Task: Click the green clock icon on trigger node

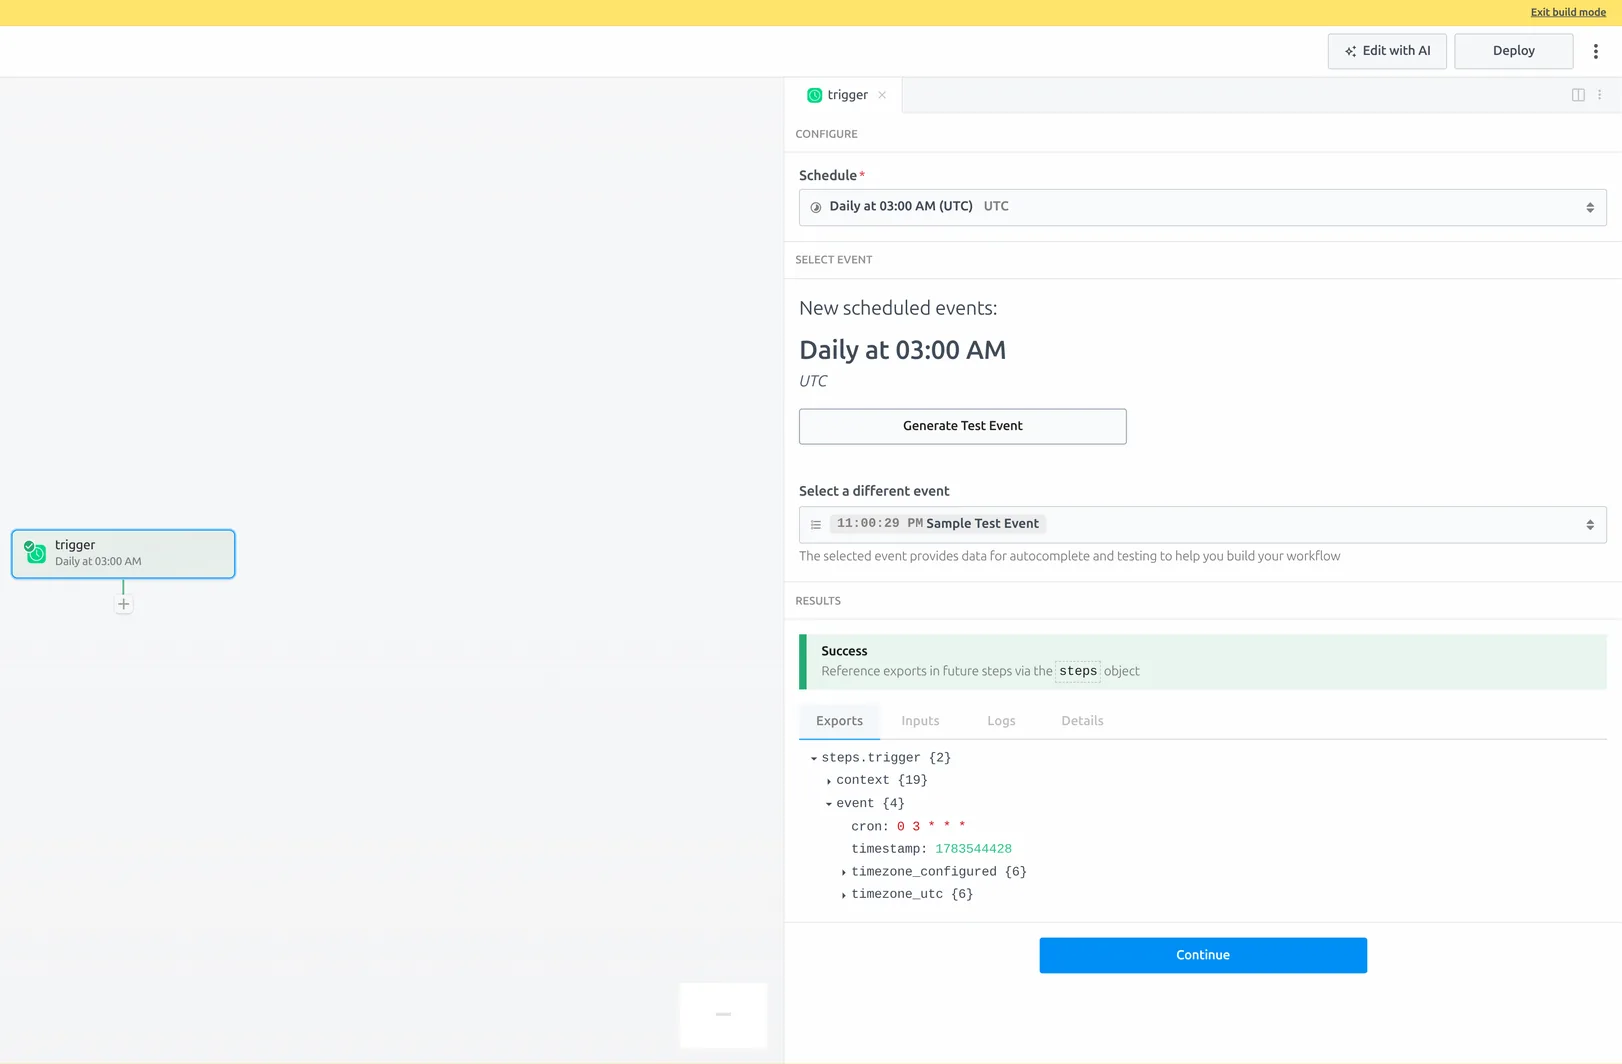Action: tap(35, 553)
